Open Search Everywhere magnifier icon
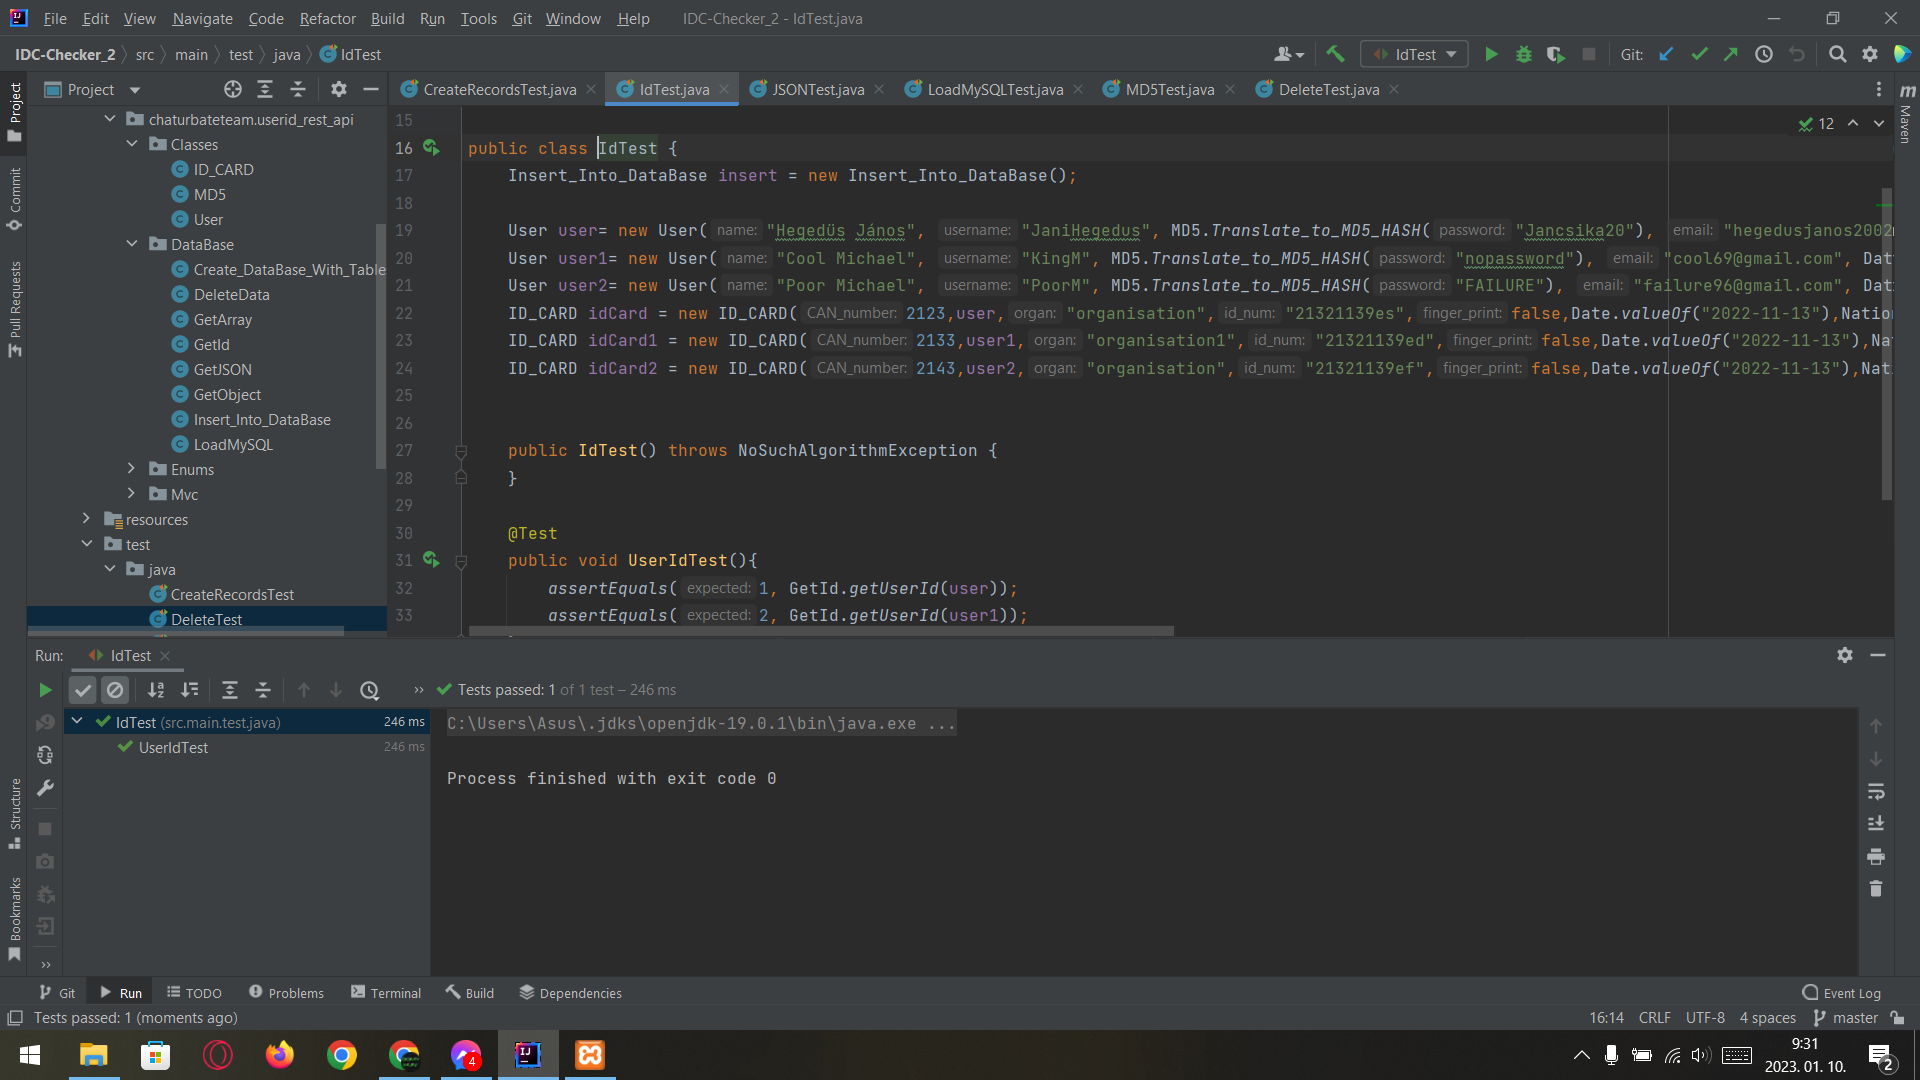This screenshot has height=1080, width=1920. [1837, 55]
